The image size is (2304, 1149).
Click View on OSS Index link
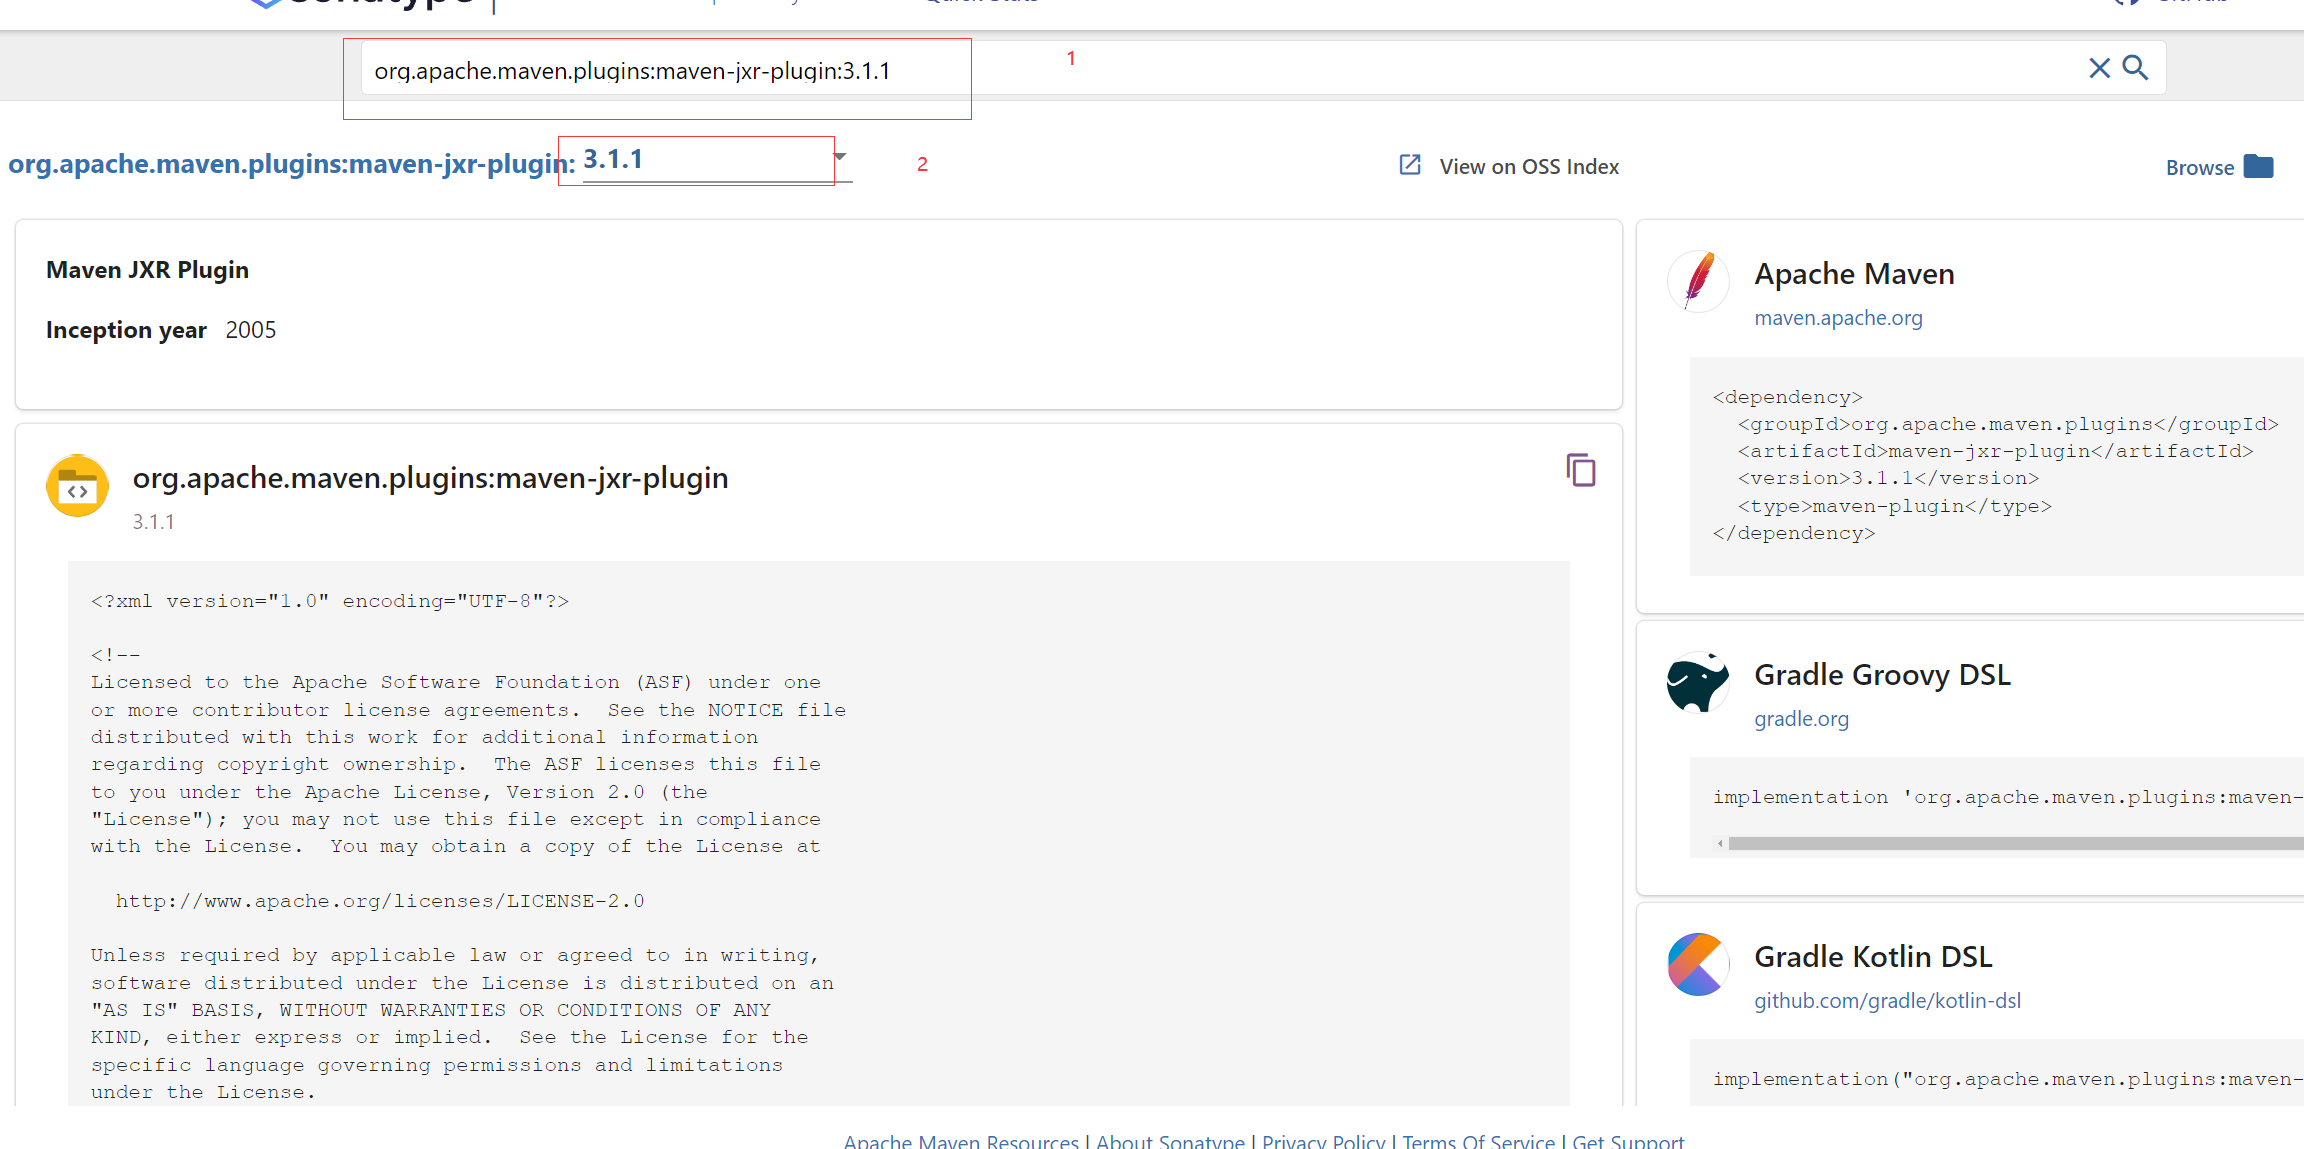[x=1528, y=167]
